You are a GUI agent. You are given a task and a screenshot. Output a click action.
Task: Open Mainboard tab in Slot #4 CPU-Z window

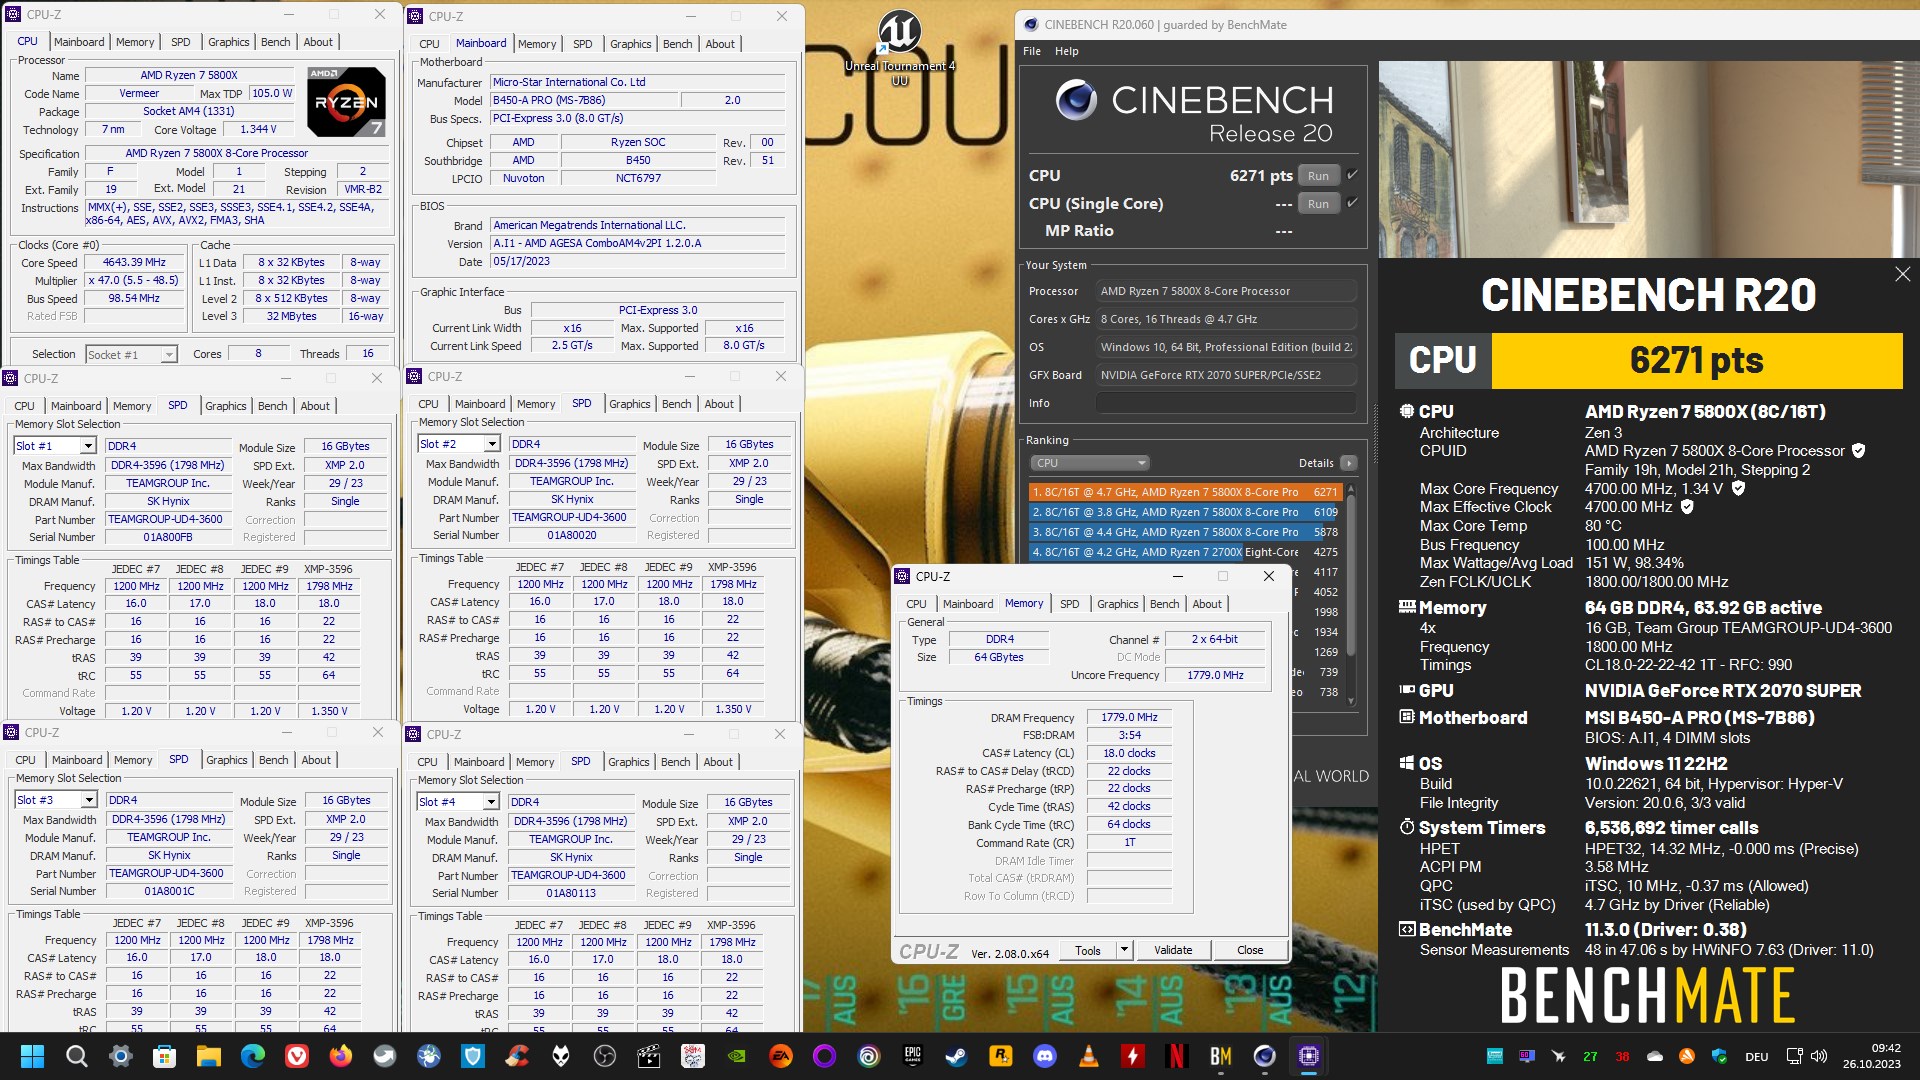(x=479, y=762)
